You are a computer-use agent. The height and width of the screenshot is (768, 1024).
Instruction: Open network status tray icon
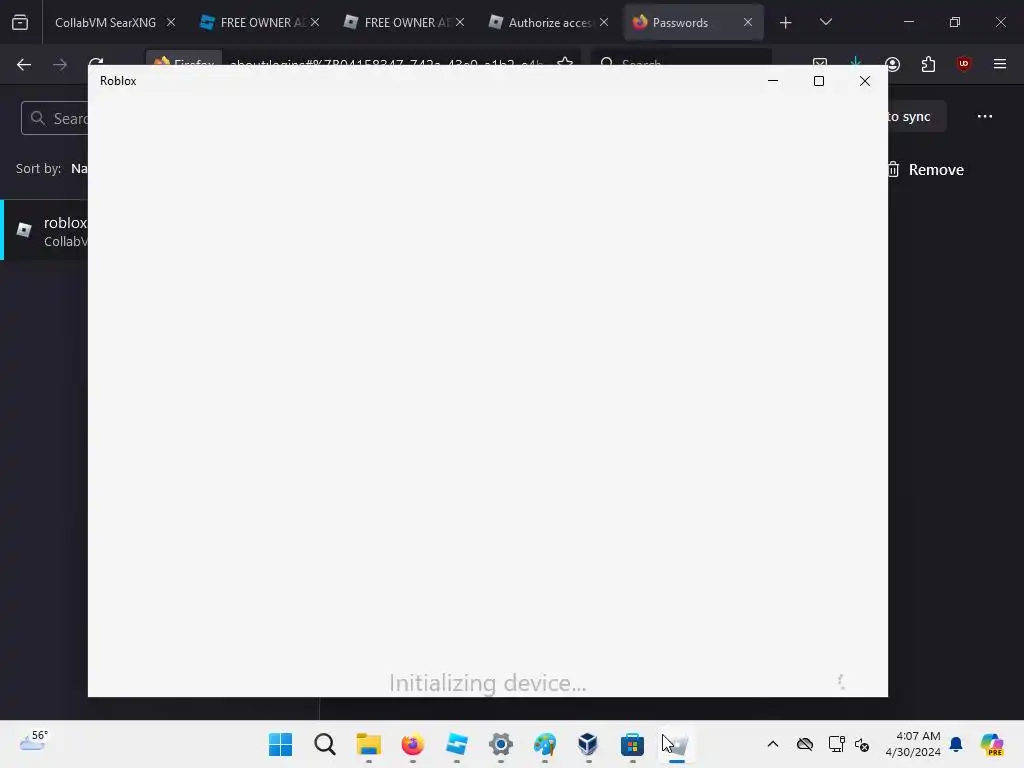pos(836,744)
